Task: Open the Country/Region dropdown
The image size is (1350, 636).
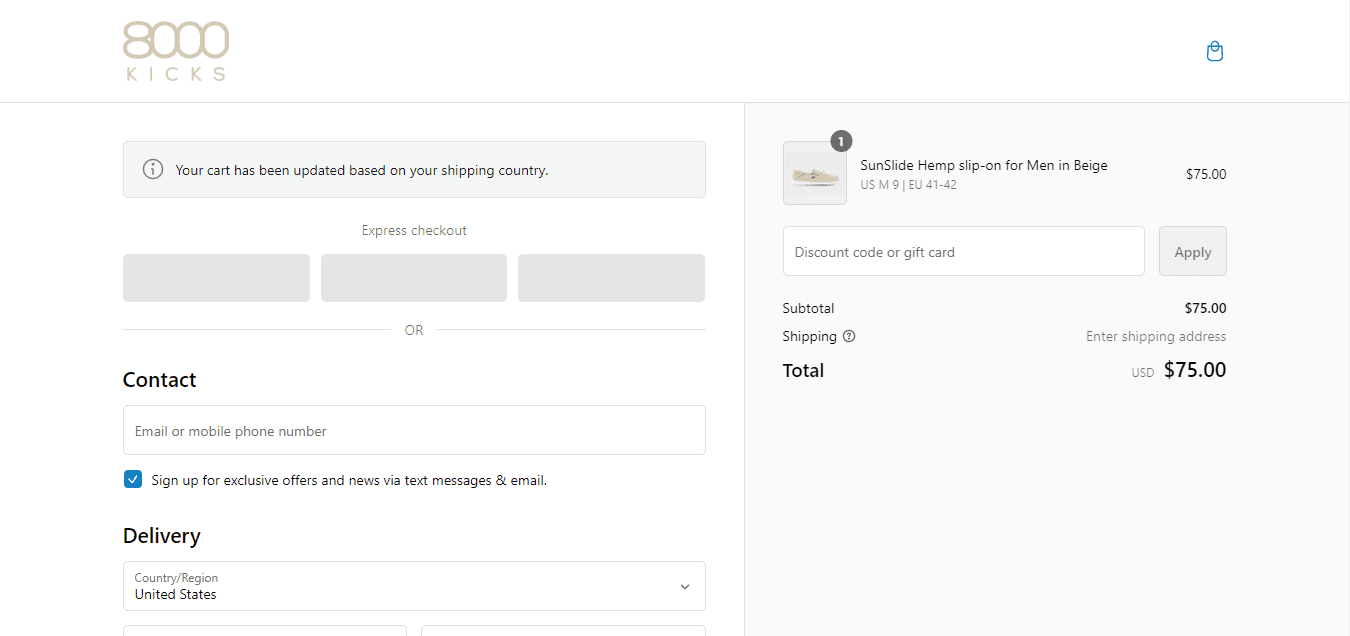Action: [414, 586]
